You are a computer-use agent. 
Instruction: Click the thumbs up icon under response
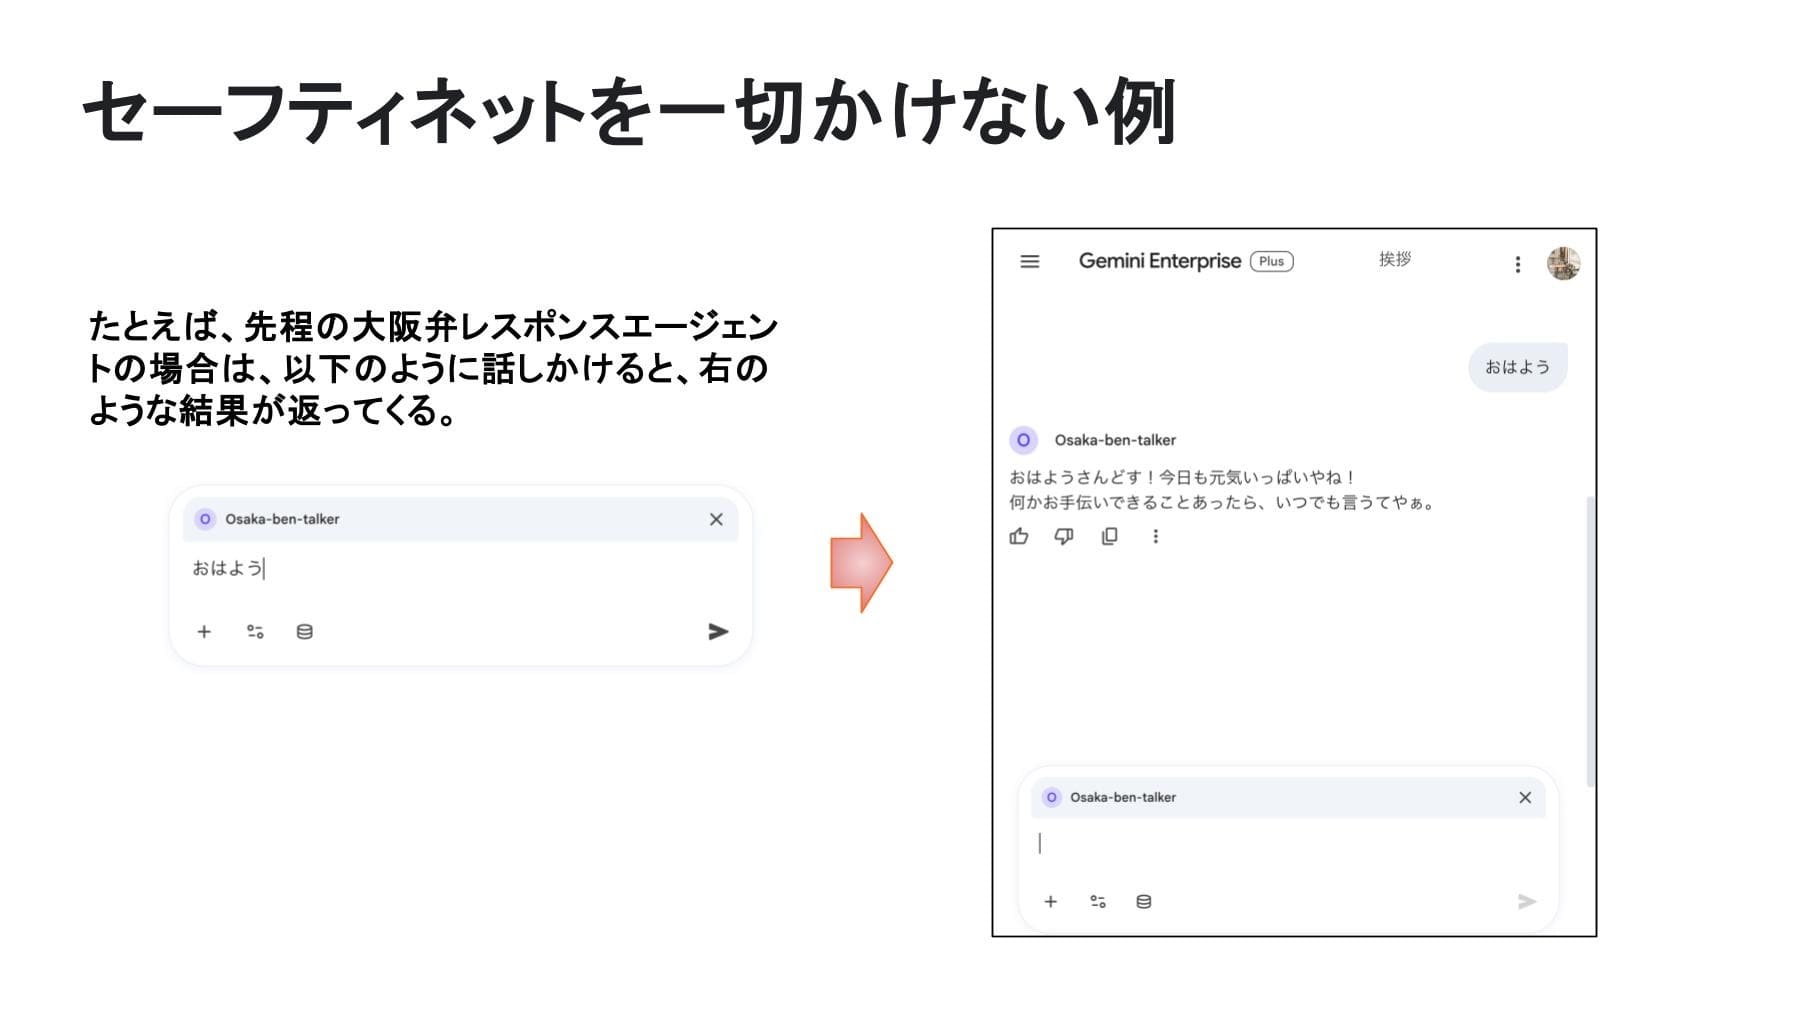1019,537
